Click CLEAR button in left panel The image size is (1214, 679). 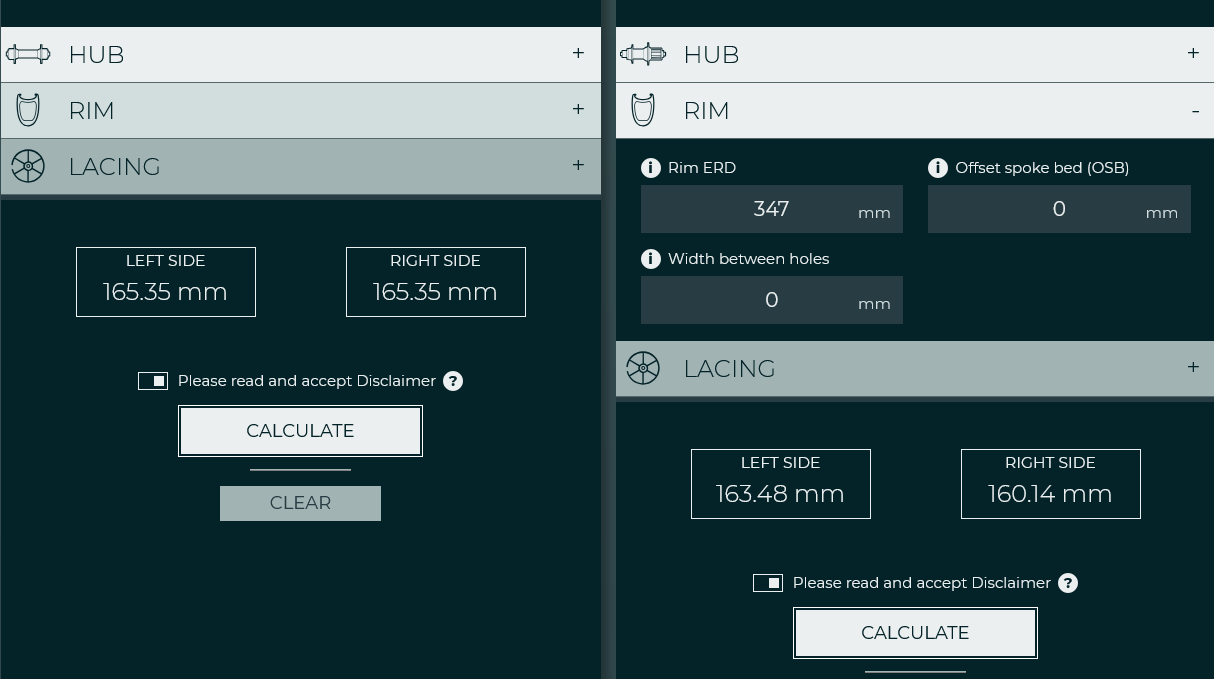pos(300,503)
